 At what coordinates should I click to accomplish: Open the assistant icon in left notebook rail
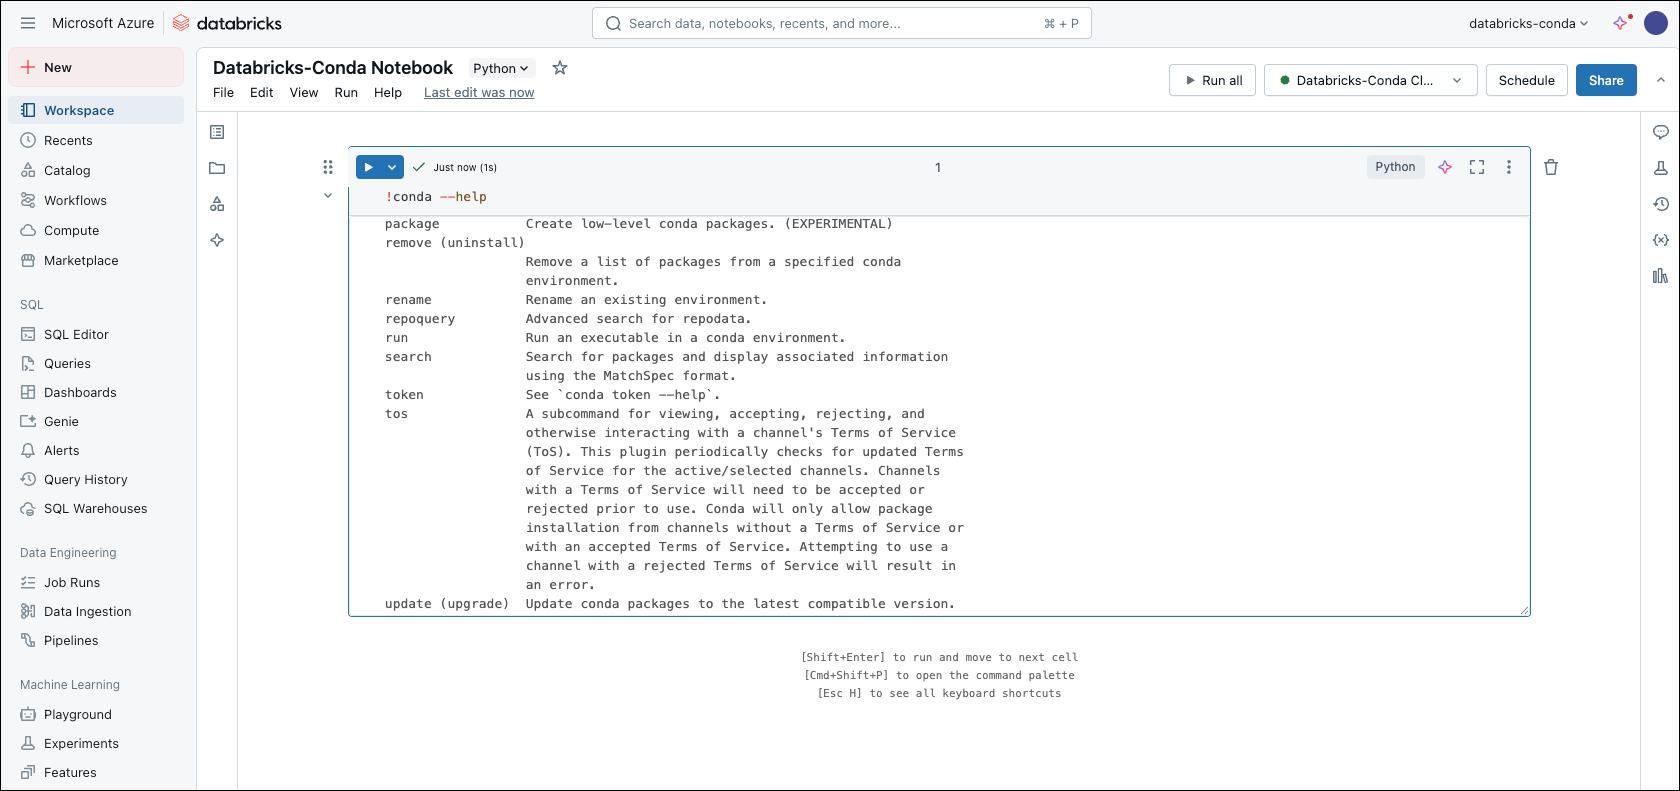pos(217,240)
